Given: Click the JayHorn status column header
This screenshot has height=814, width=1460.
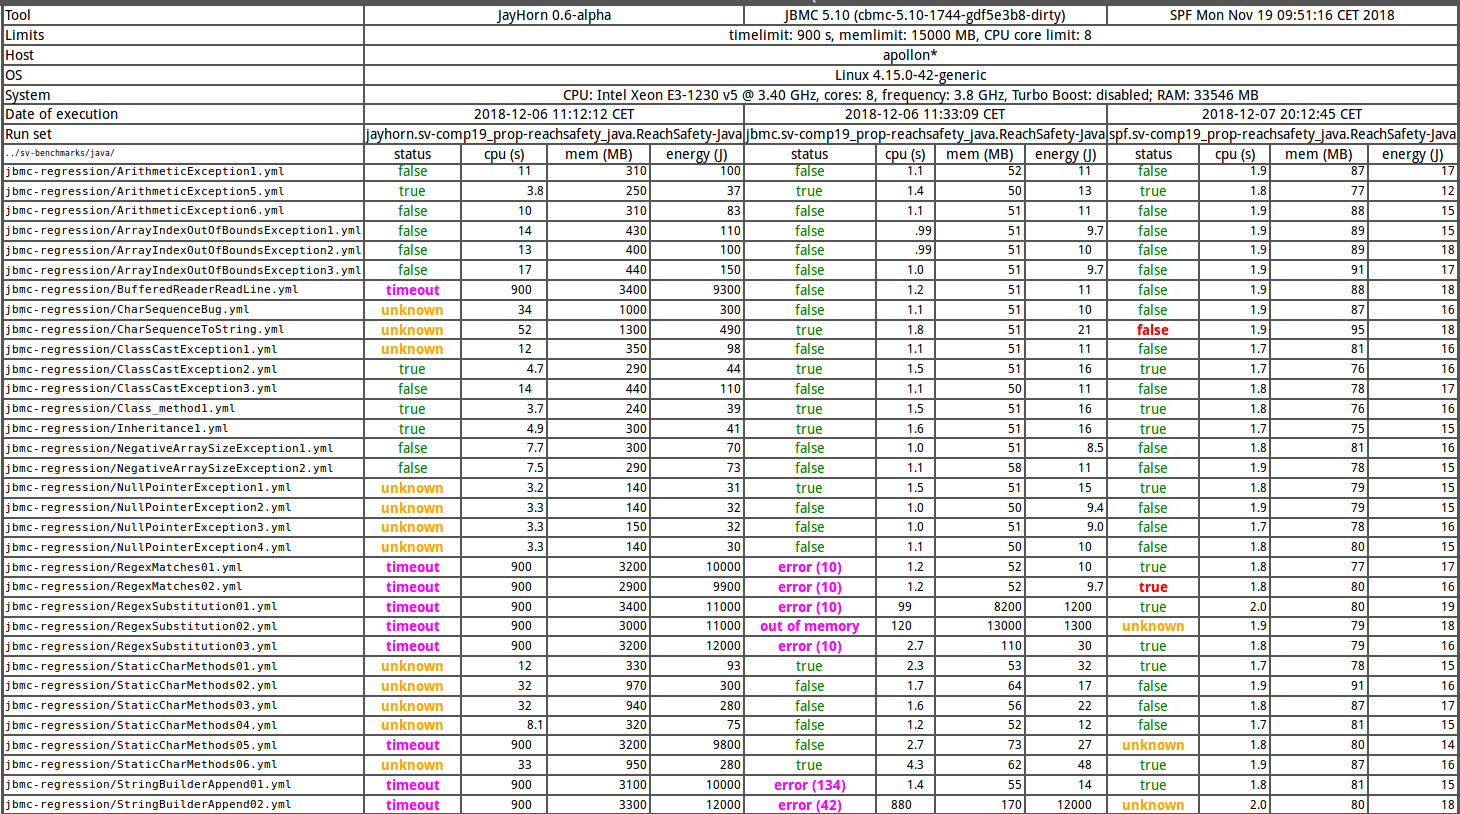Looking at the screenshot, I should [x=412, y=154].
